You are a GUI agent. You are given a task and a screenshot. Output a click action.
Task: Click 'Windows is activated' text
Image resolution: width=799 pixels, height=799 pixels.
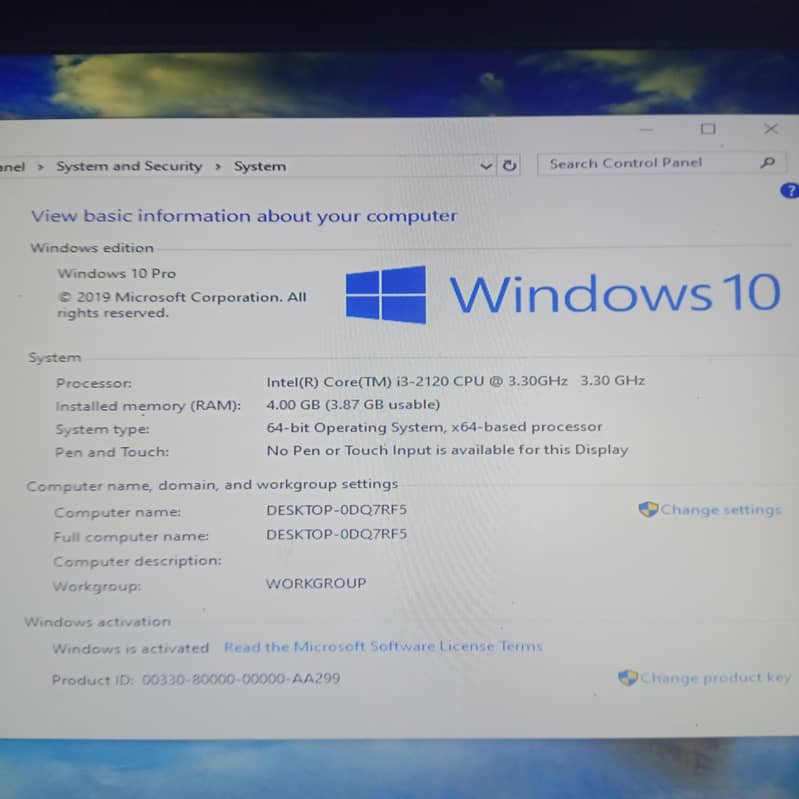(130, 648)
